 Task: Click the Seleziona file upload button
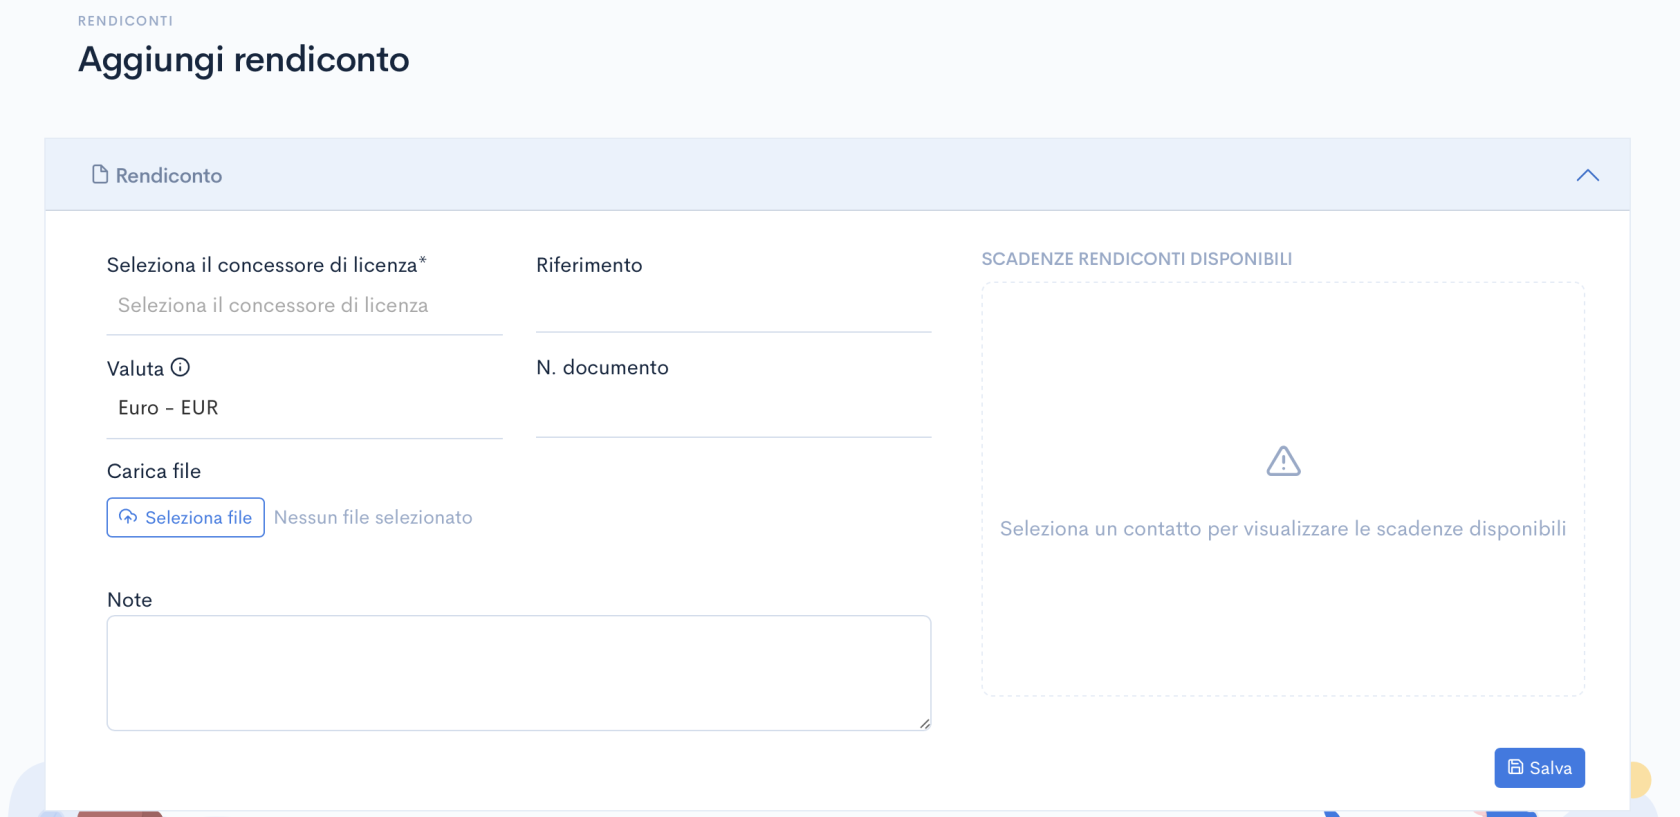pos(186,517)
